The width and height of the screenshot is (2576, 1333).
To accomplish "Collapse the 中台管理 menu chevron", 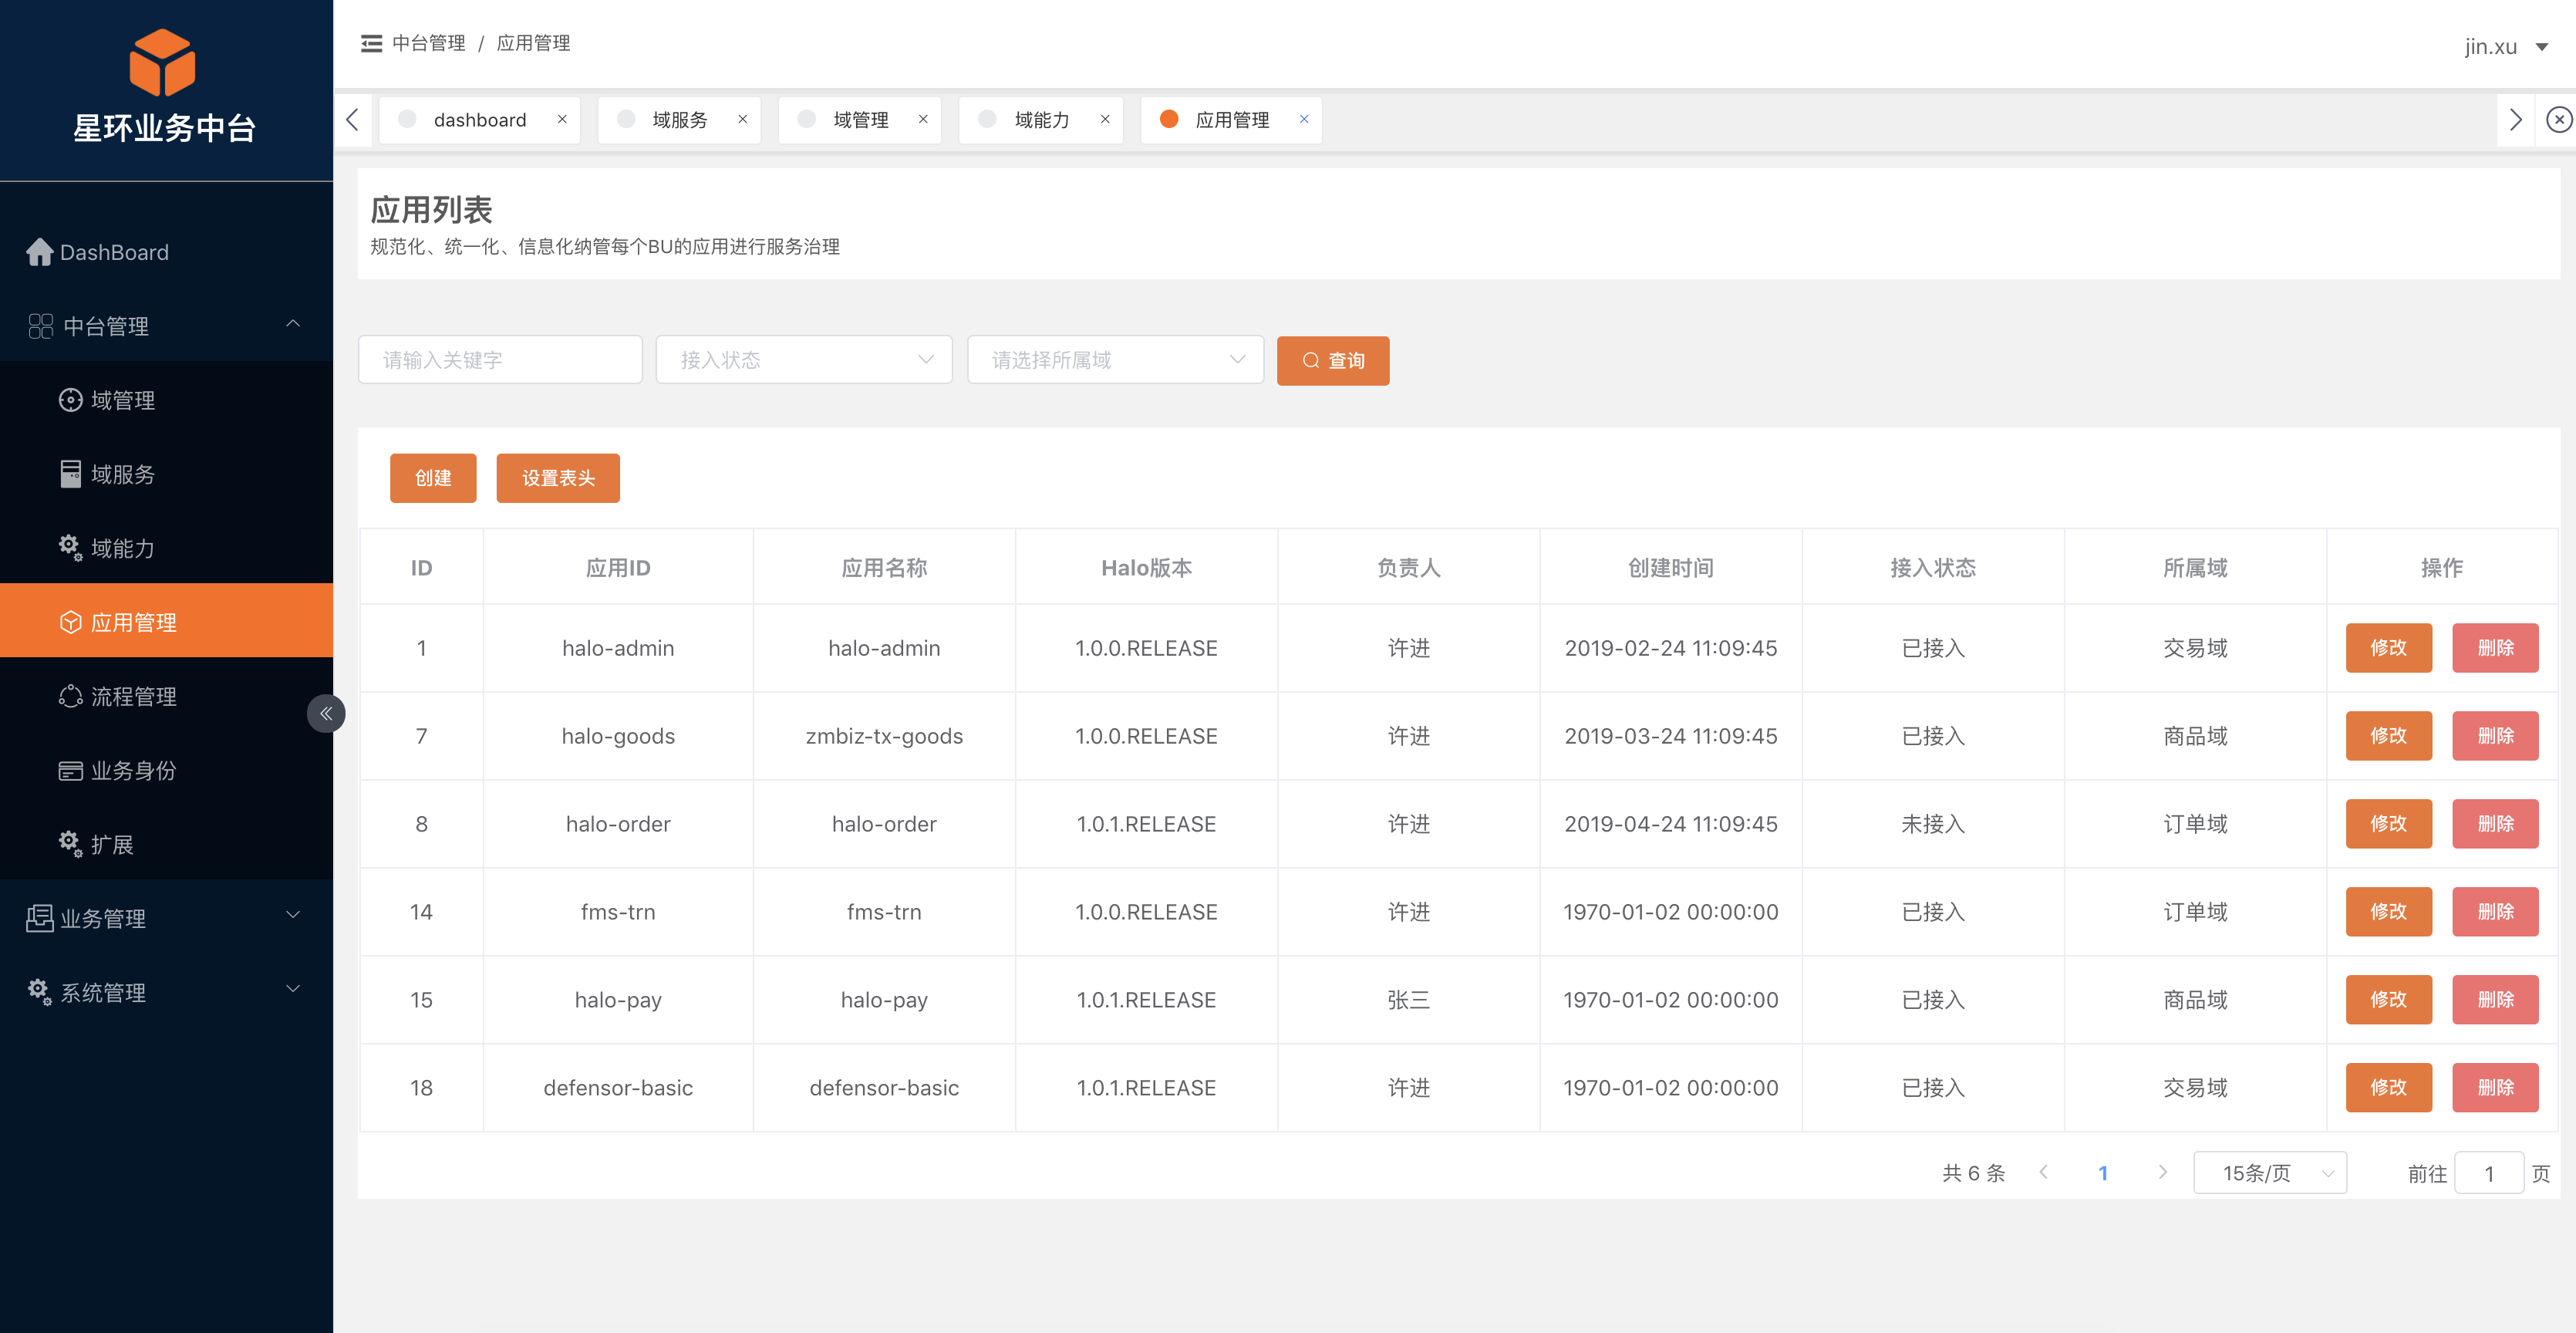I will coord(293,324).
